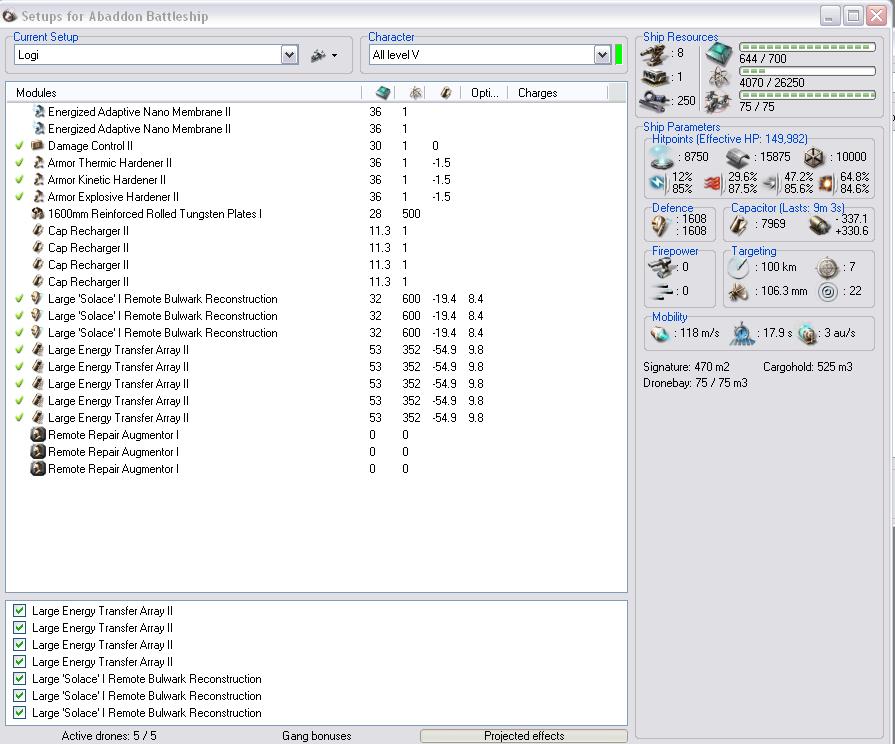Select the first Cap Recharger II row
The height and width of the screenshot is (744, 895).
click(x=316, y=231)
